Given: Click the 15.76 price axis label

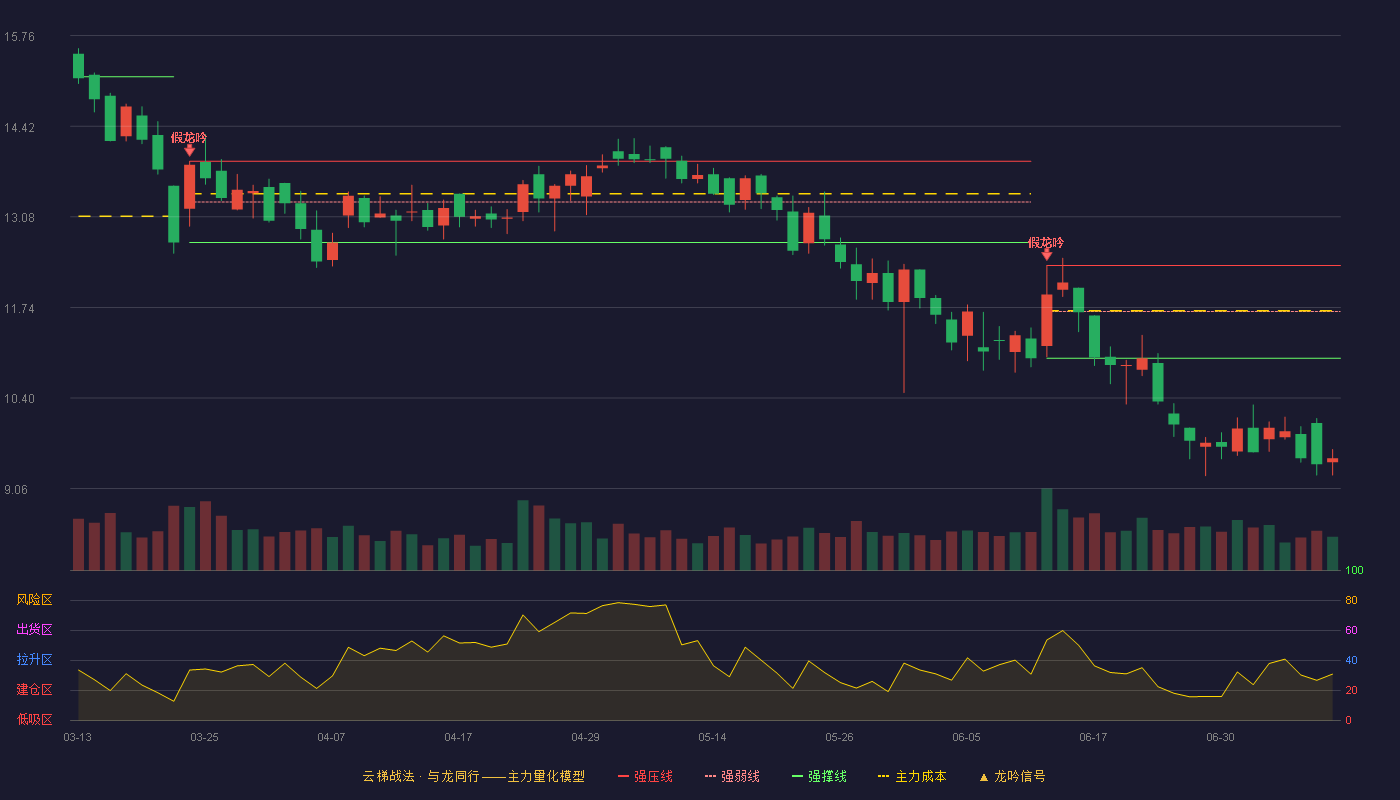Looking at the screenshot, I should [x=19, y=37].
